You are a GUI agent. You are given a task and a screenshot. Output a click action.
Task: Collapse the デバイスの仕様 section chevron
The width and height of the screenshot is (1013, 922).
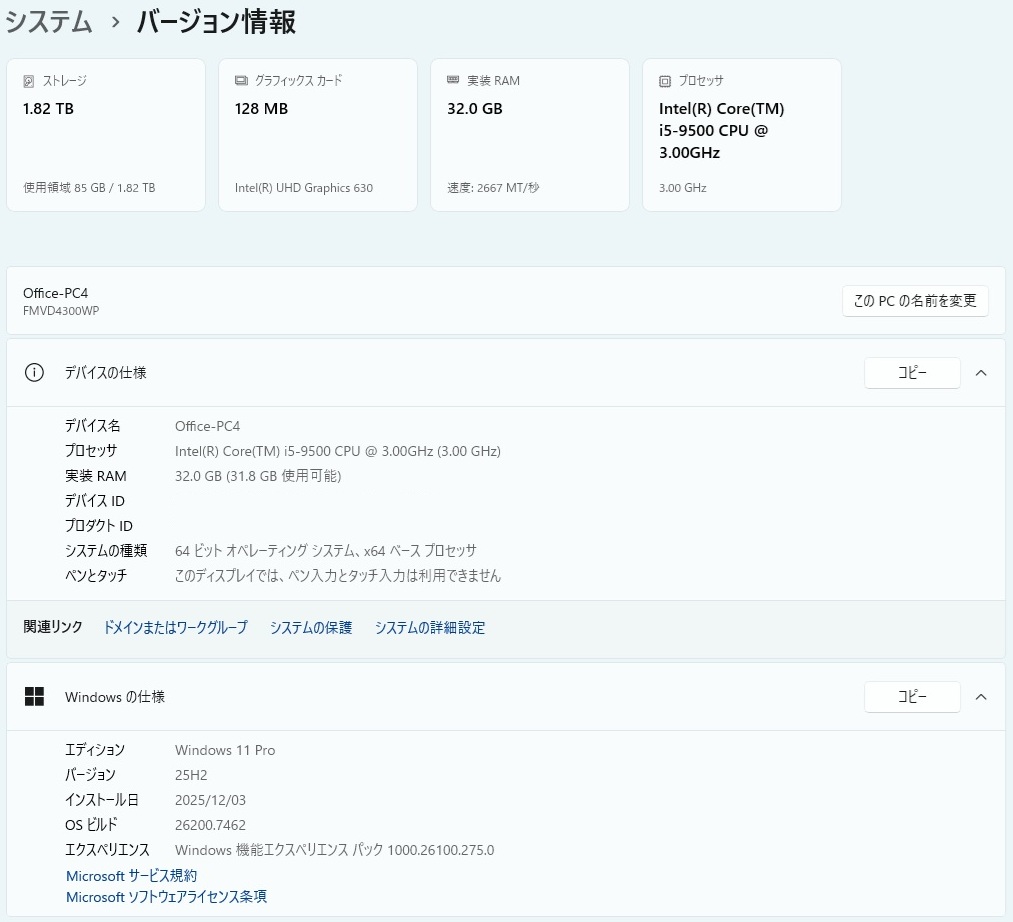tap(980, 373)
